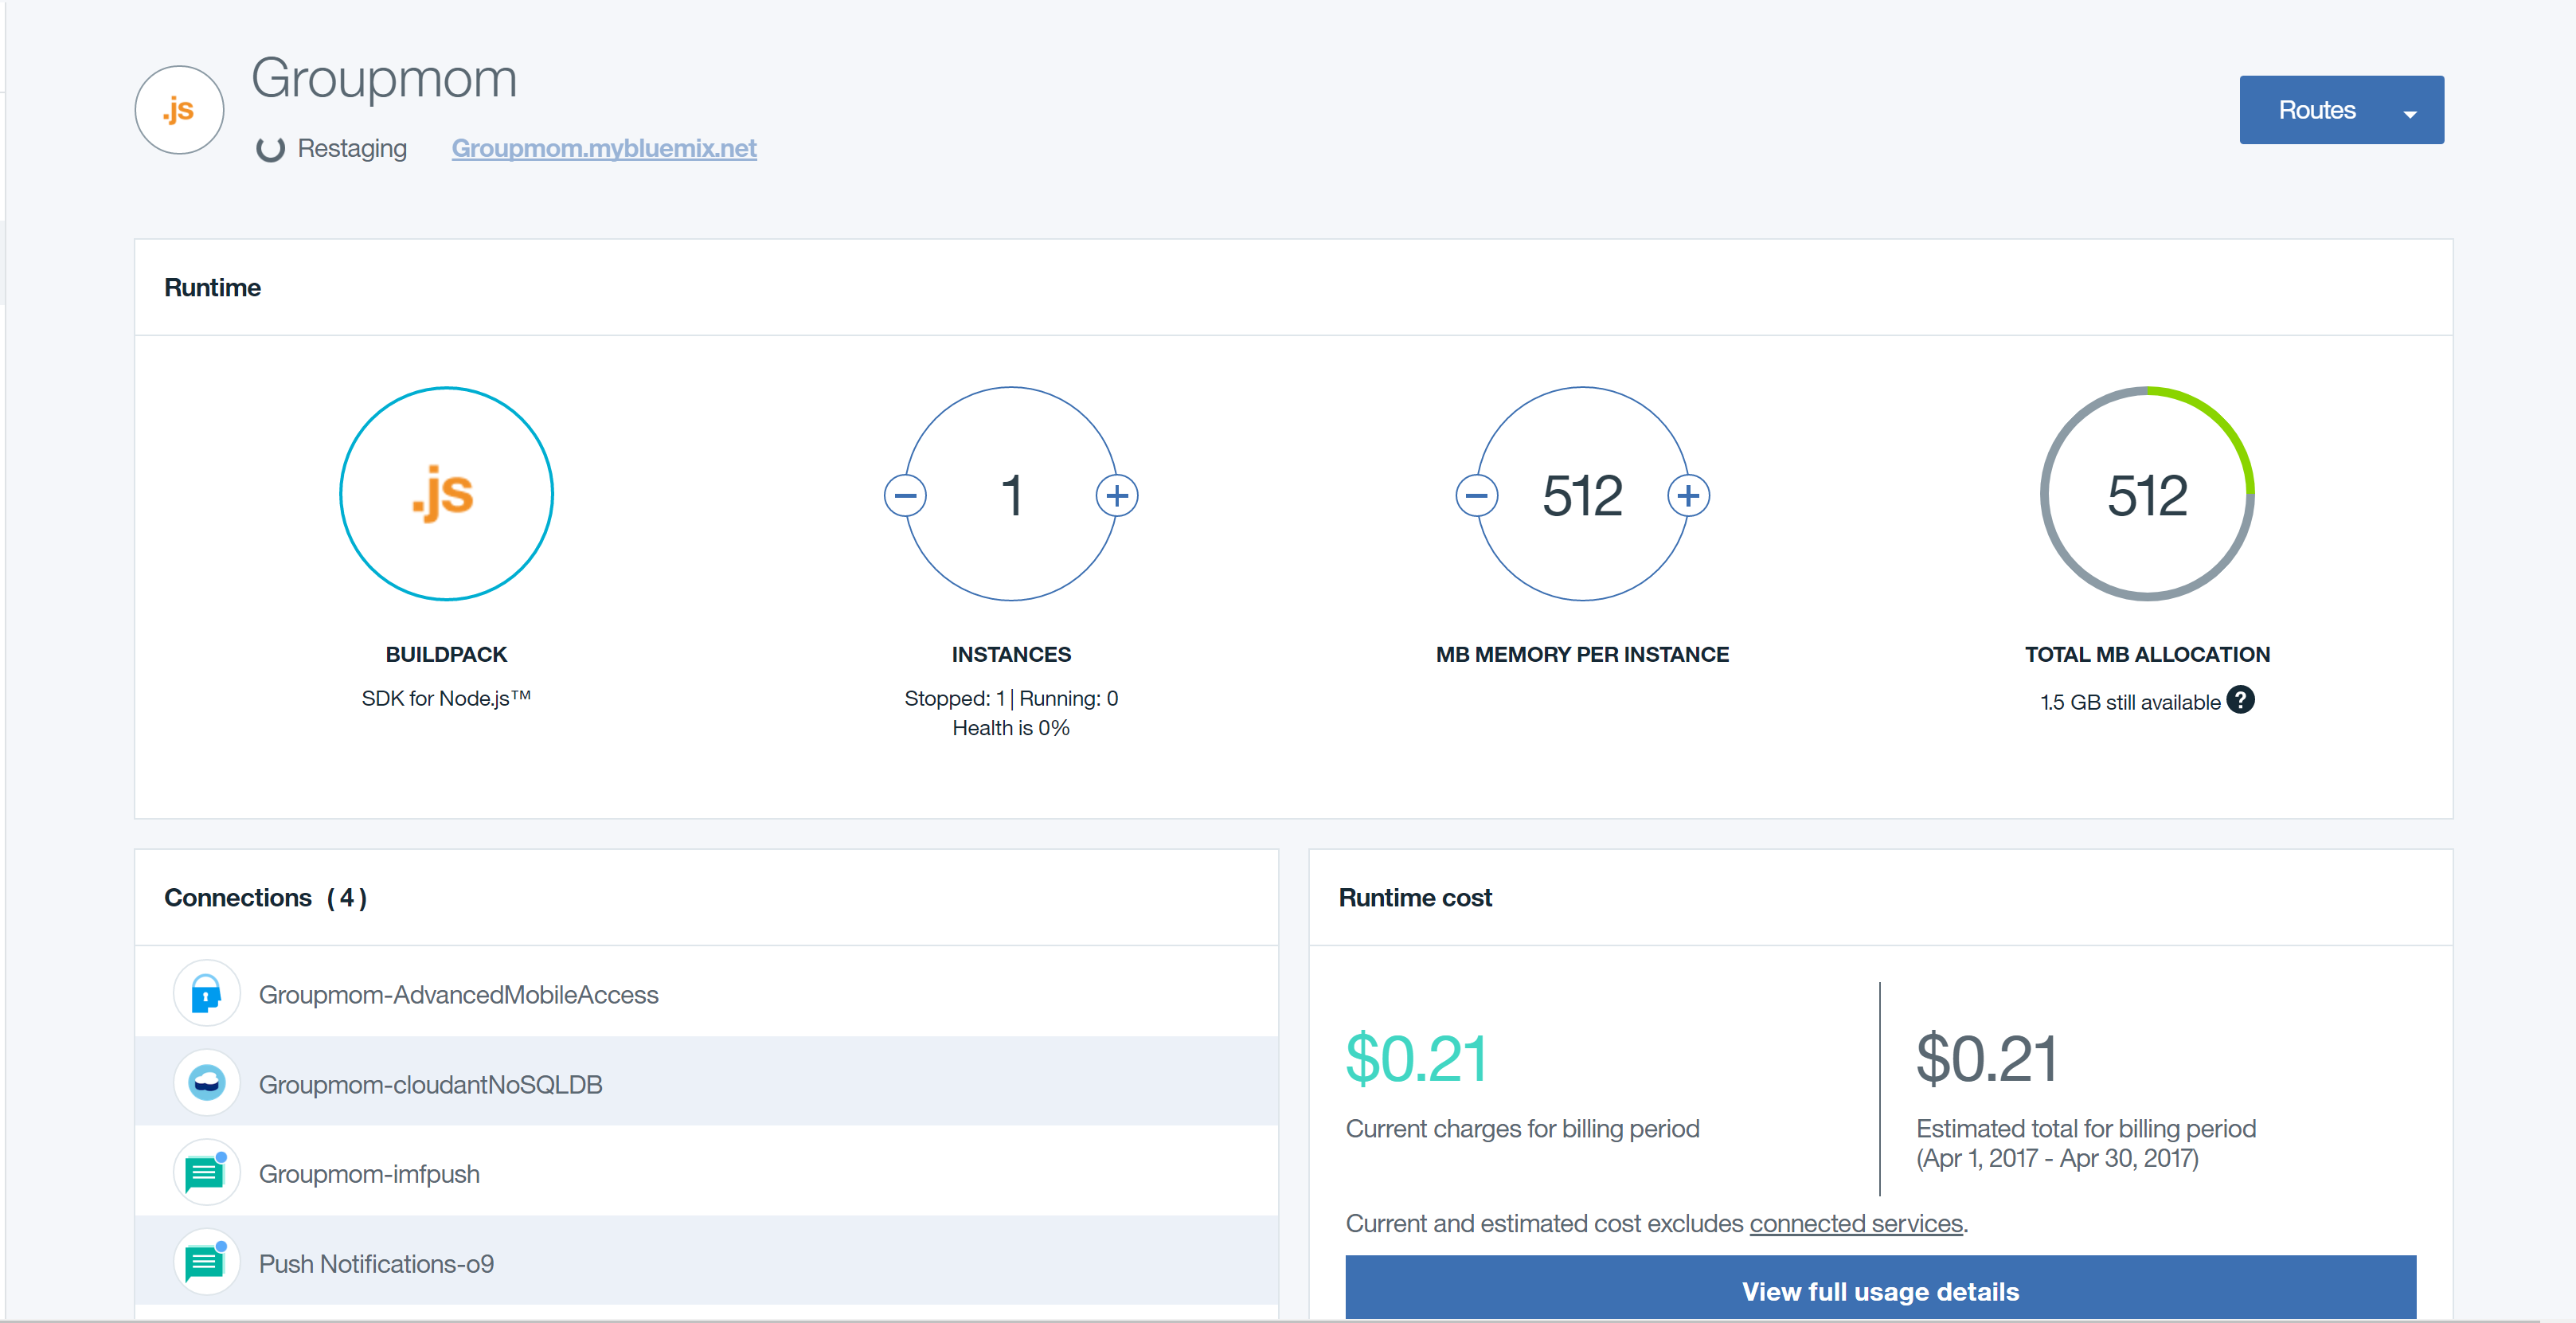This screenshot has height=1323, width=2576.
Task: Select the Groupmom-cloudantNoSQLDB connection row
Action: [429, 1084]
